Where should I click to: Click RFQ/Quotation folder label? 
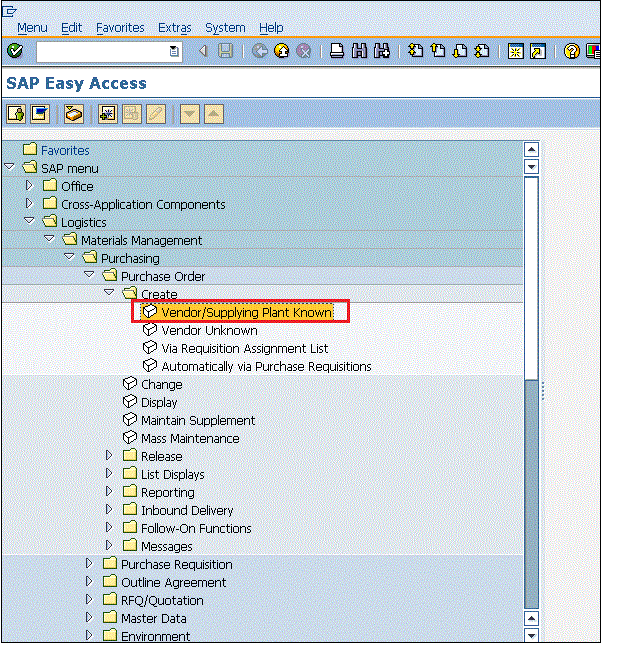[162, 601]
